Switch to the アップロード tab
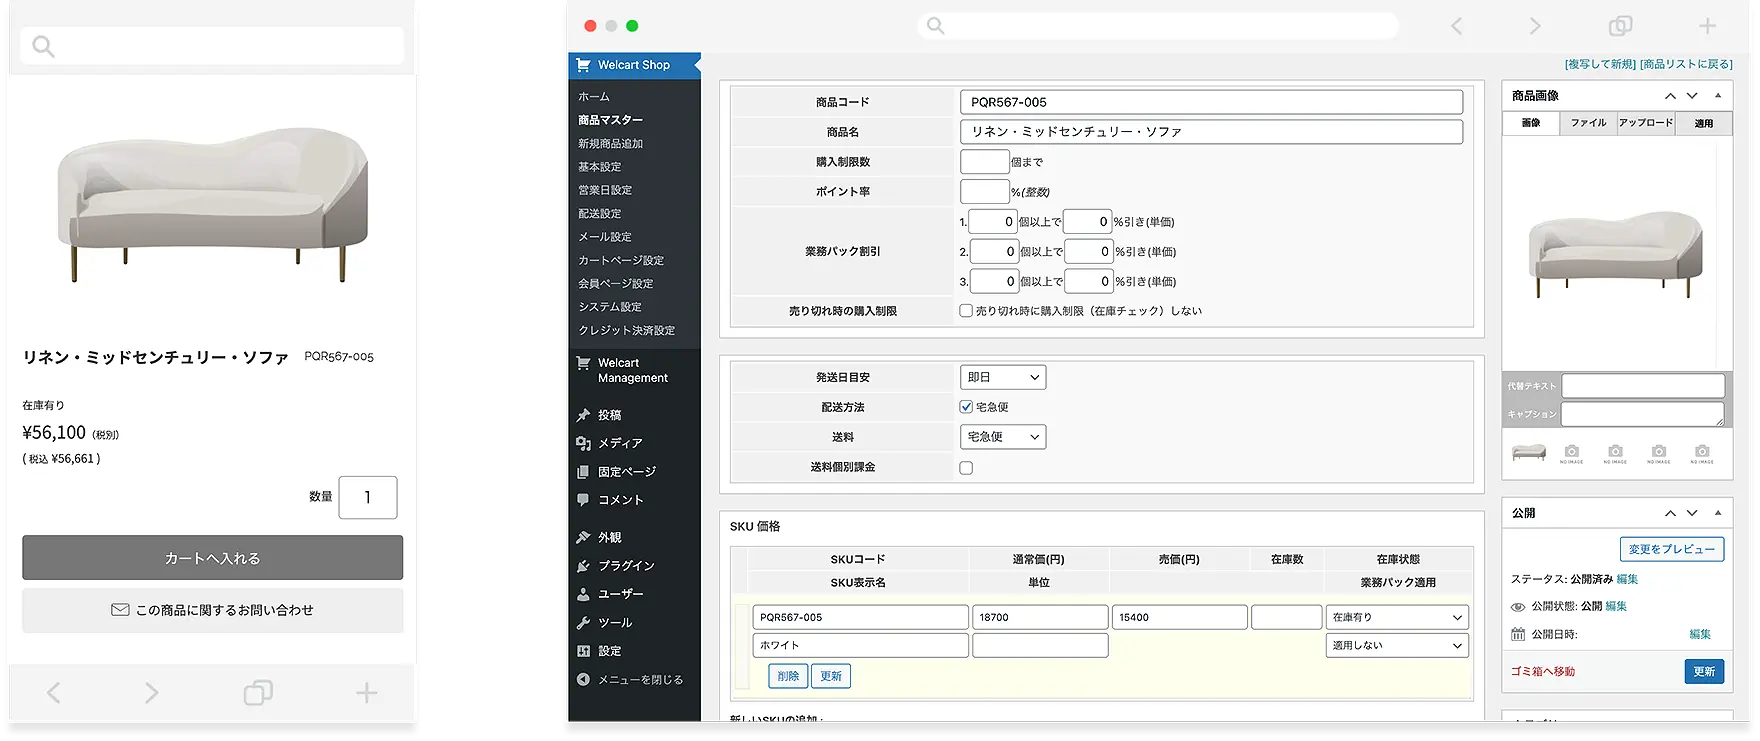The width and height of the screenshot is (1760, 741). pyautogui.click(x=1646, y=123)
